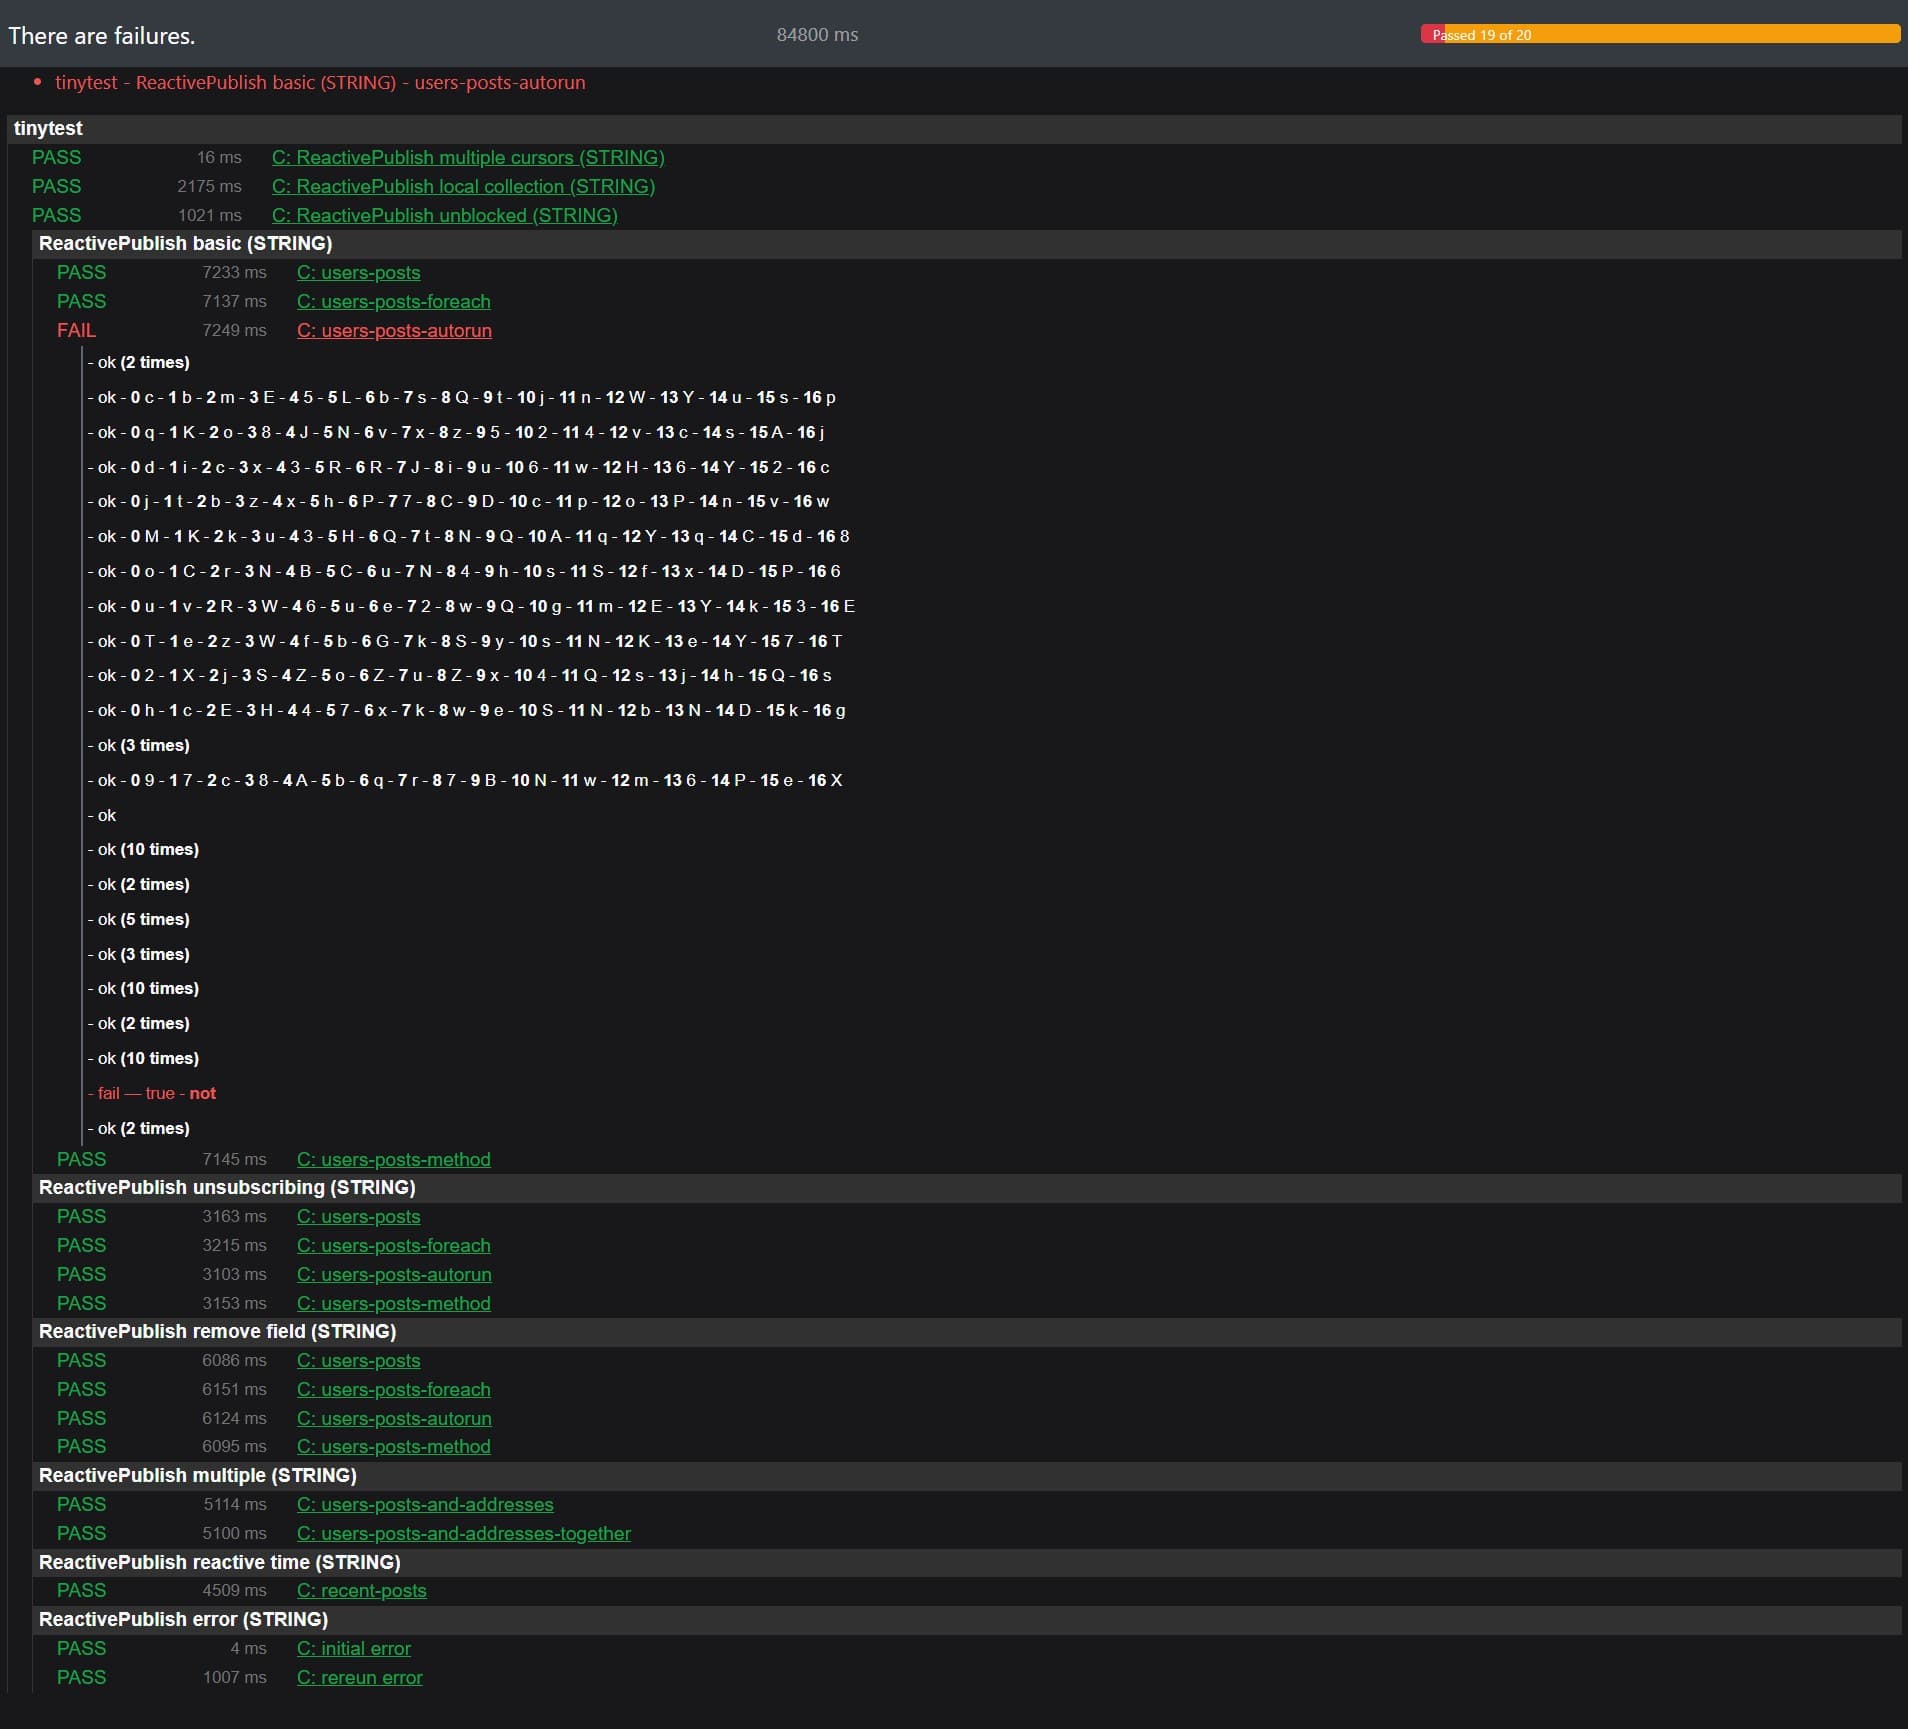Click the tinytest group header
Image resolution: width=1908 pixels, height=1729 pixels.
pos(954,128)
